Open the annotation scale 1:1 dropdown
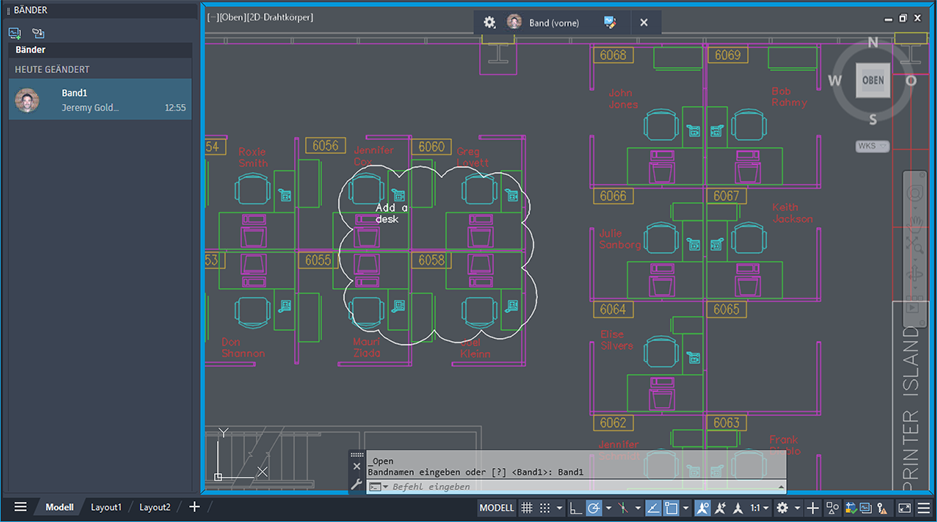 click(x=760, y=508)
